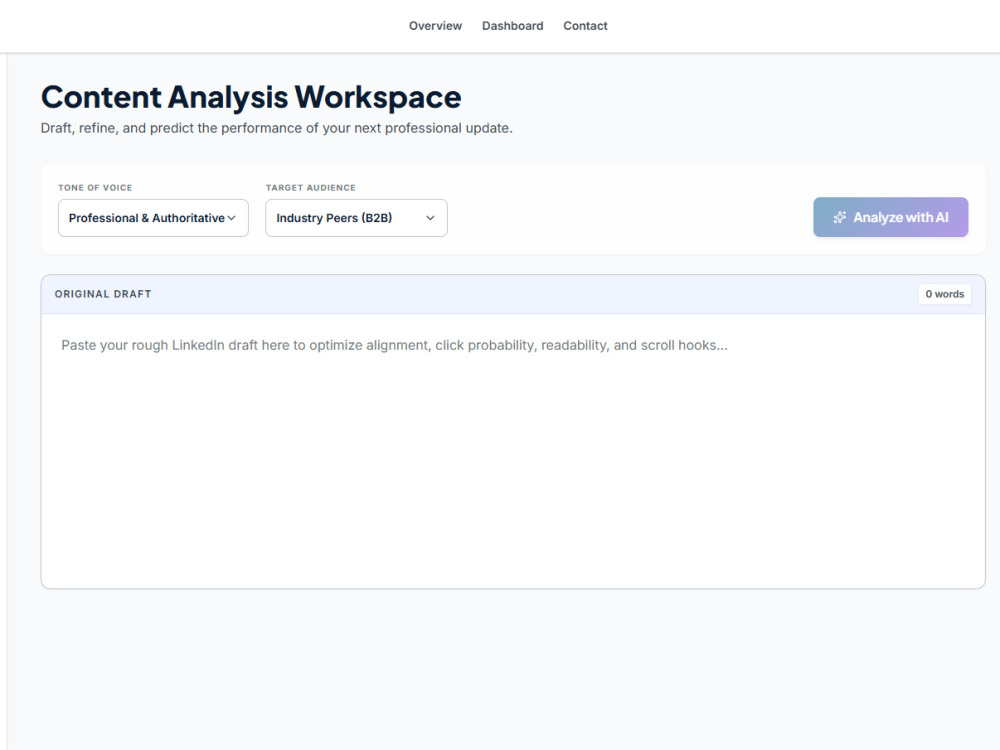Click the subtitle about drafting professional updates
Viewport: 1000px width, 750px height.
coord(276,128)
